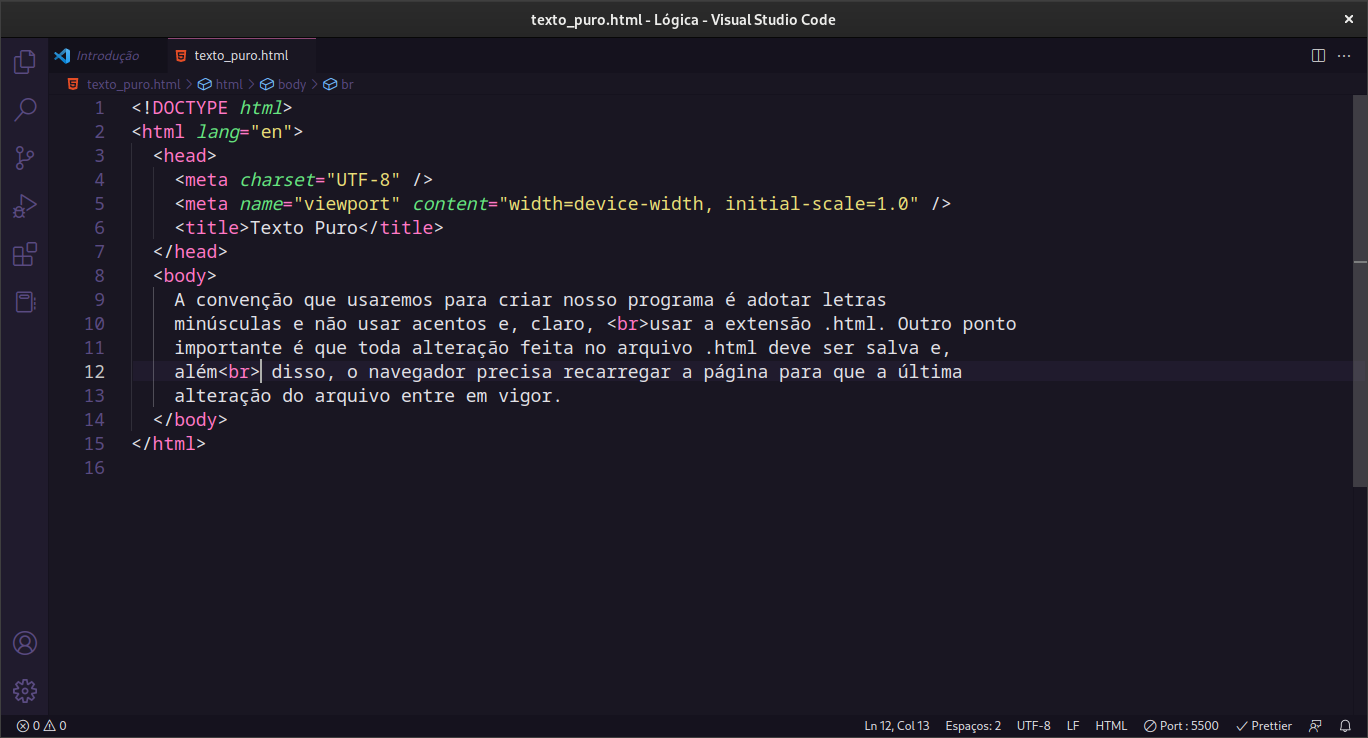Click the html breadcrumb segment
1368x738 pixels.
[229, 85]
